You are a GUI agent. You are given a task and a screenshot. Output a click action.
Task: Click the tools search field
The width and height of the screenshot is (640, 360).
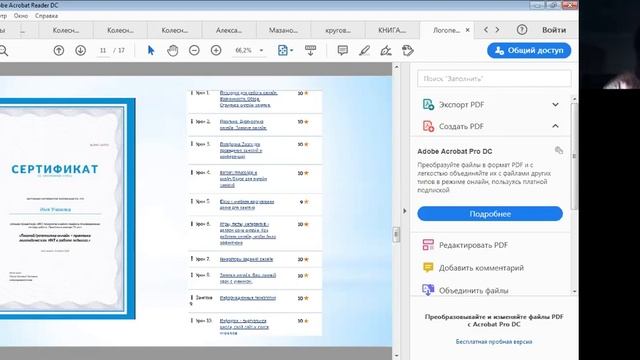coord(494,78)
